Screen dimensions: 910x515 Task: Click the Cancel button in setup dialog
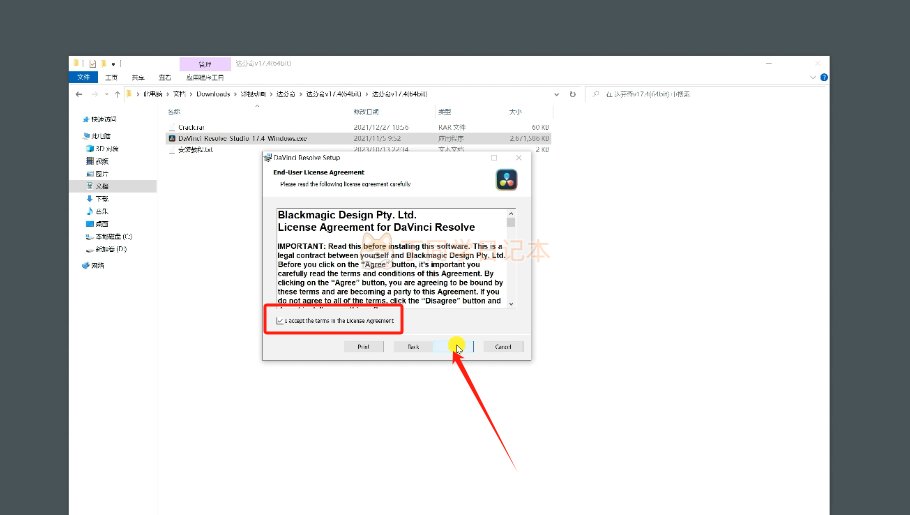pyautogui.click(x=503, y=347)
